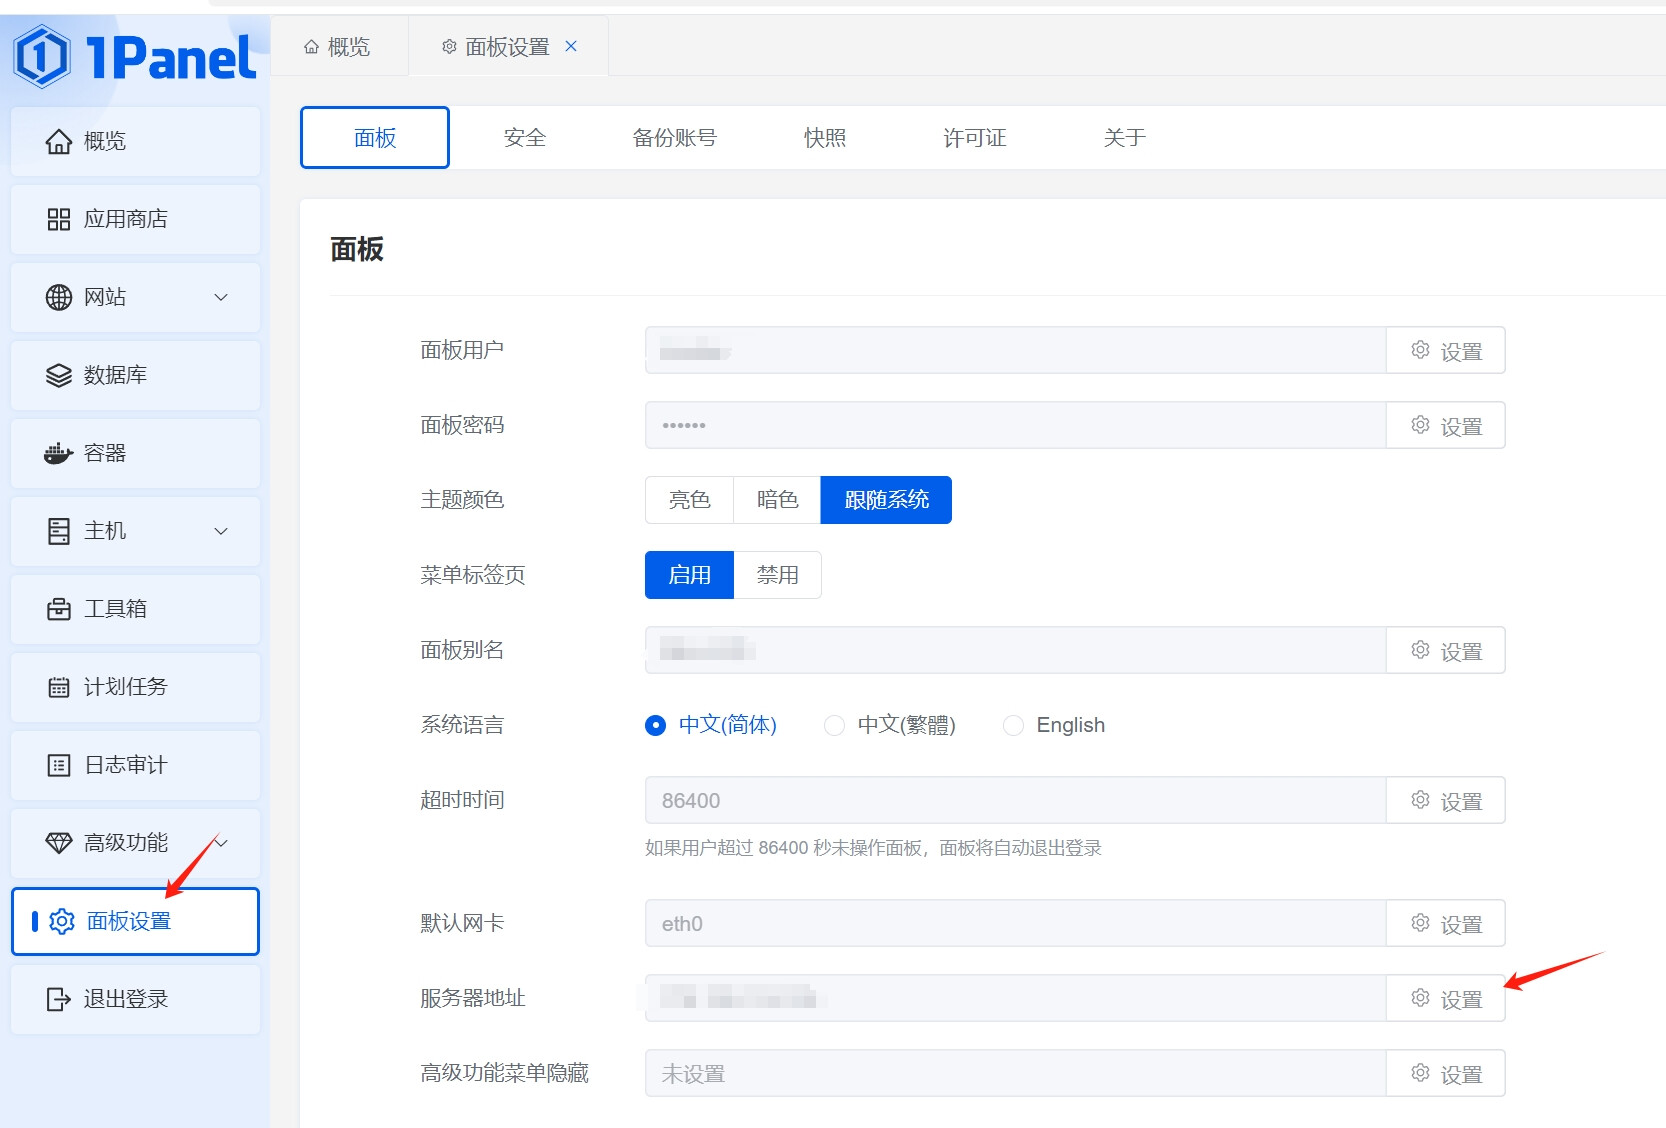Click home icon on 概览 top tab

[311, 47]
